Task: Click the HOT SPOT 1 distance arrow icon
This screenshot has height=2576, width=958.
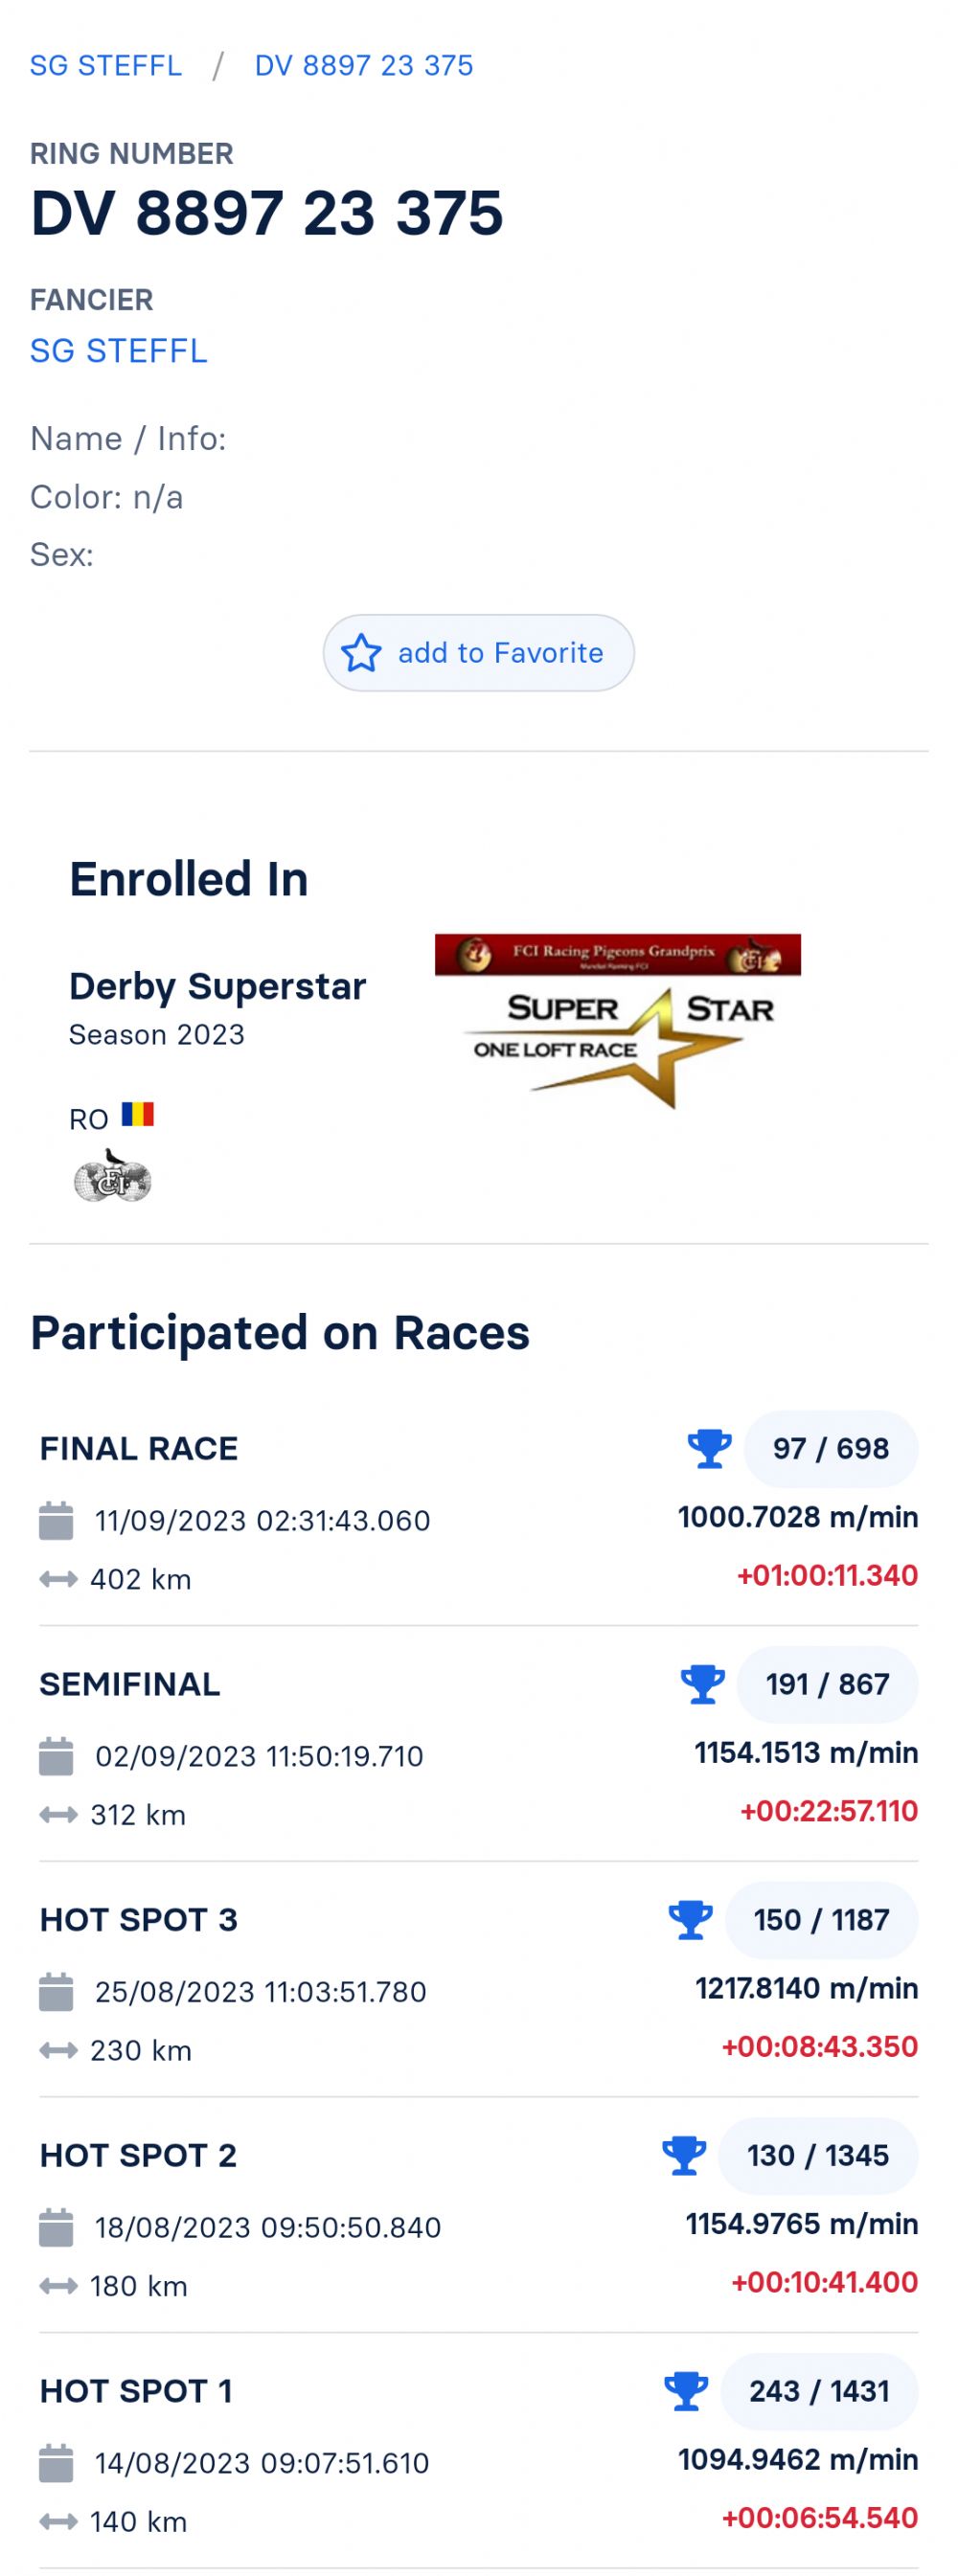Action: pos(58,2522)
